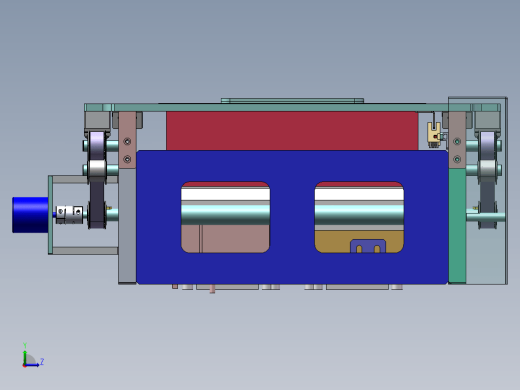The width and height of the screenshot is (520, 390).
Task: Select the yellow sensor bracket near top right
Action: (x=434, y=133)
